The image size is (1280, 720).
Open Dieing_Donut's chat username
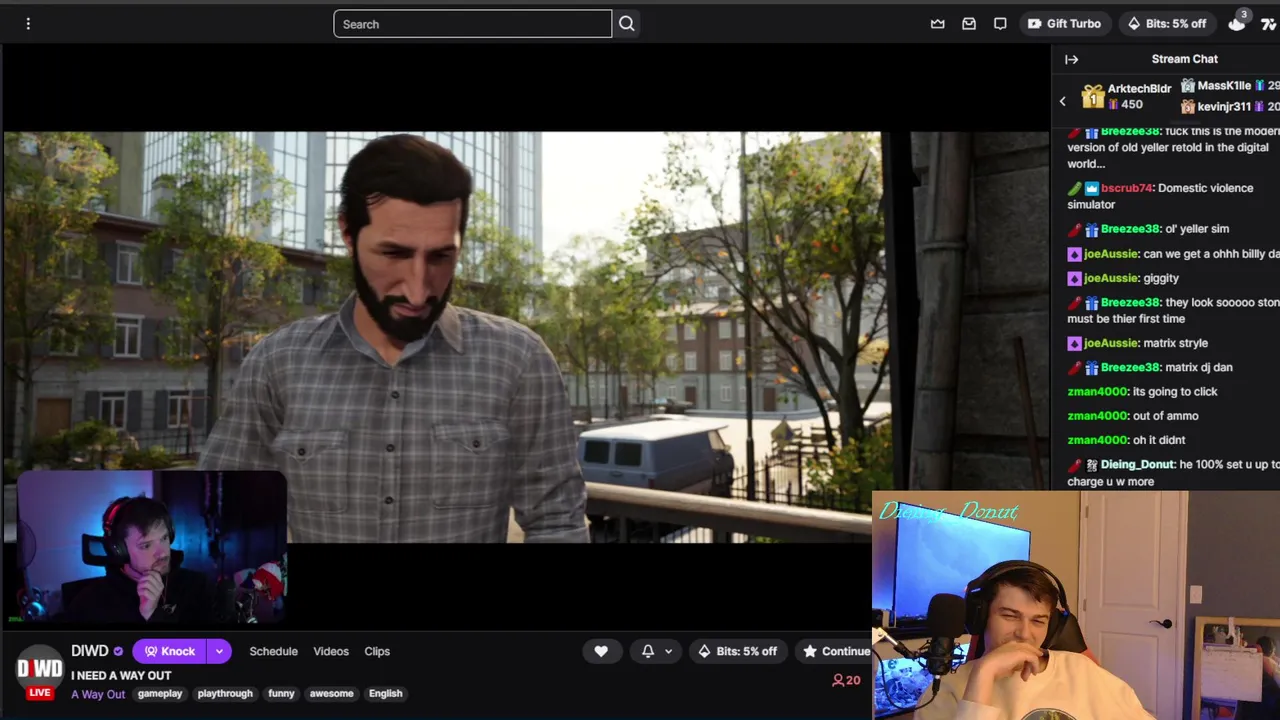[x=1137, y=465]
